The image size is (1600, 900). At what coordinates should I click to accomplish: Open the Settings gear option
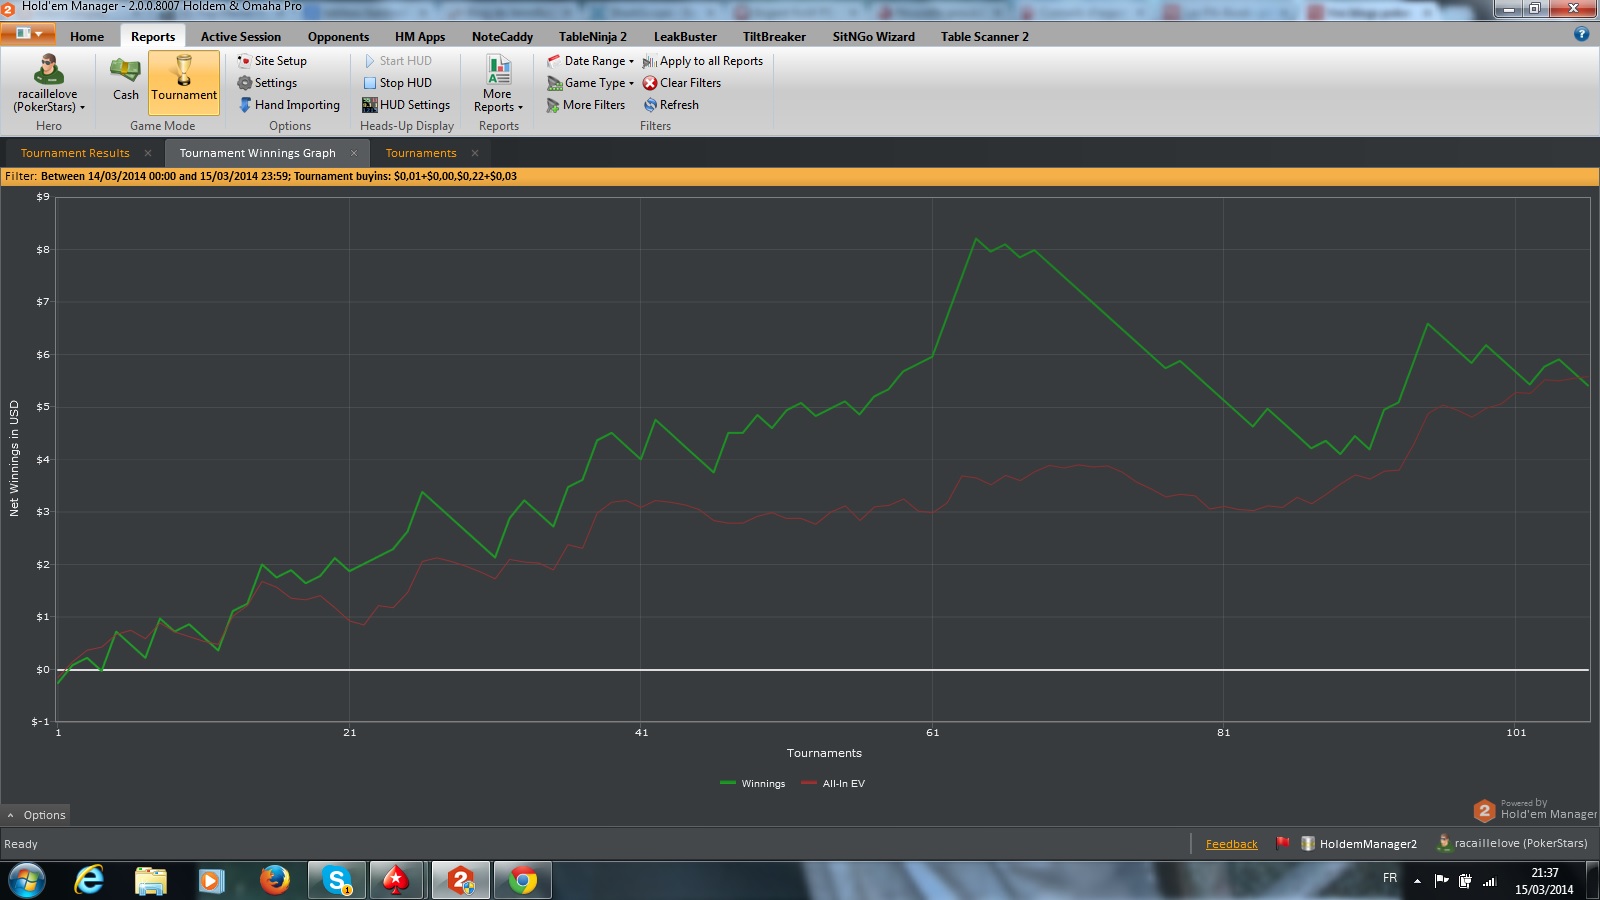(x=267, y=83)
